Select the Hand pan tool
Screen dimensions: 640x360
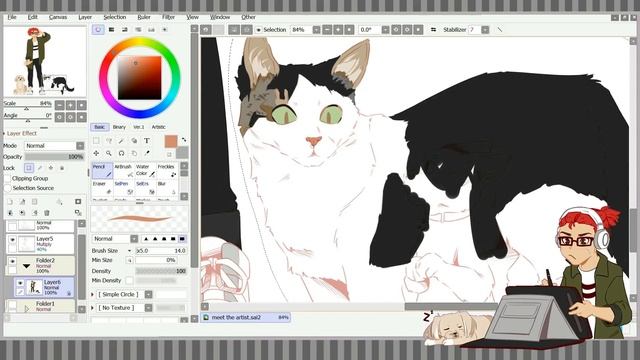click(x=134, y=153)
